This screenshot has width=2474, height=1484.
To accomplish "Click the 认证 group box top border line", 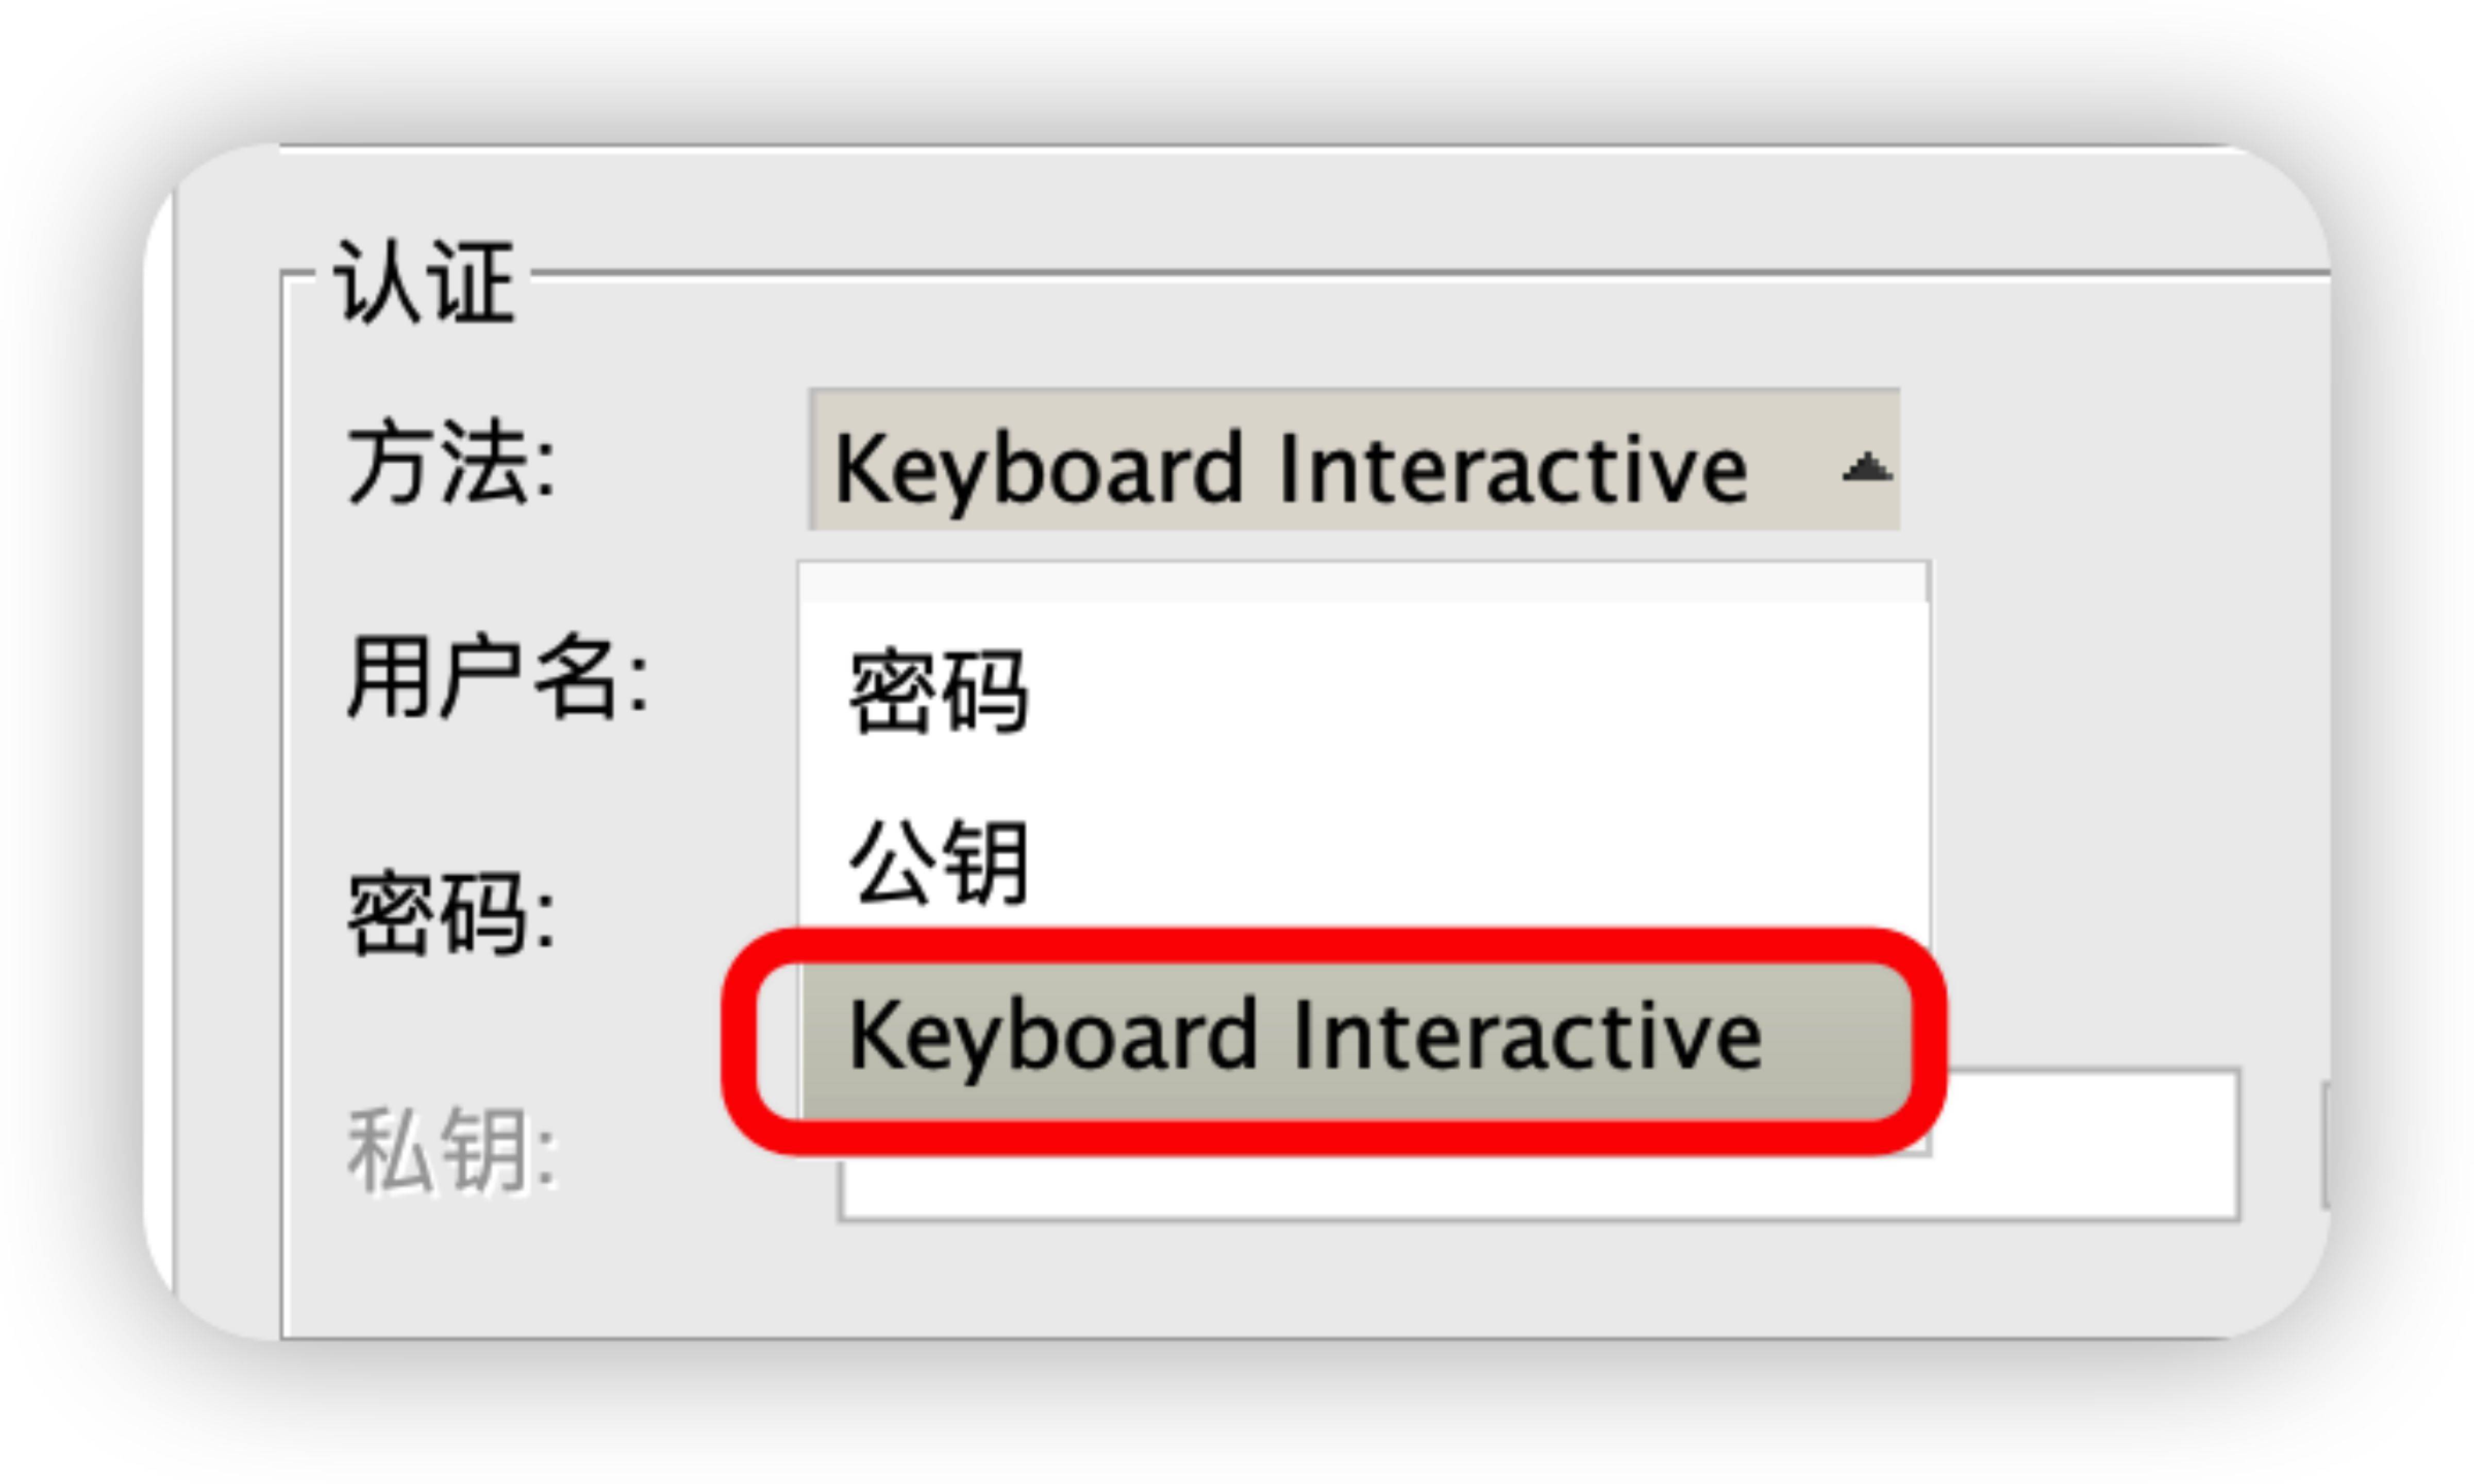I will point(1430,273).
